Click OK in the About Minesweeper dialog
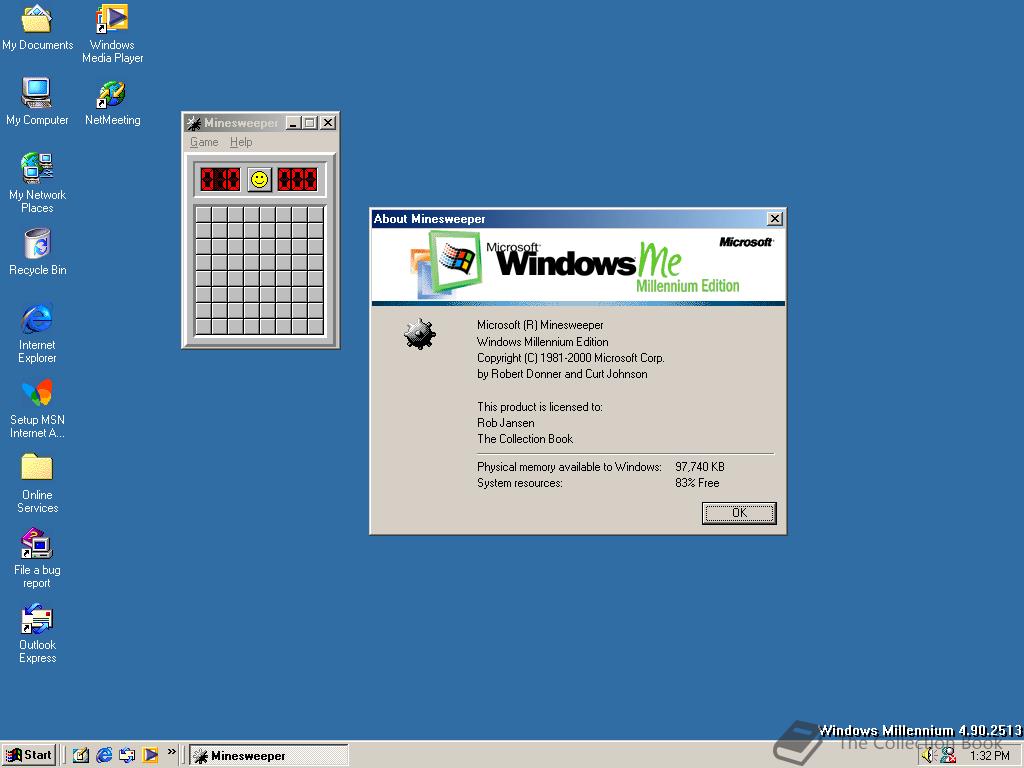The image size is (1024, 768). point(739,513)
